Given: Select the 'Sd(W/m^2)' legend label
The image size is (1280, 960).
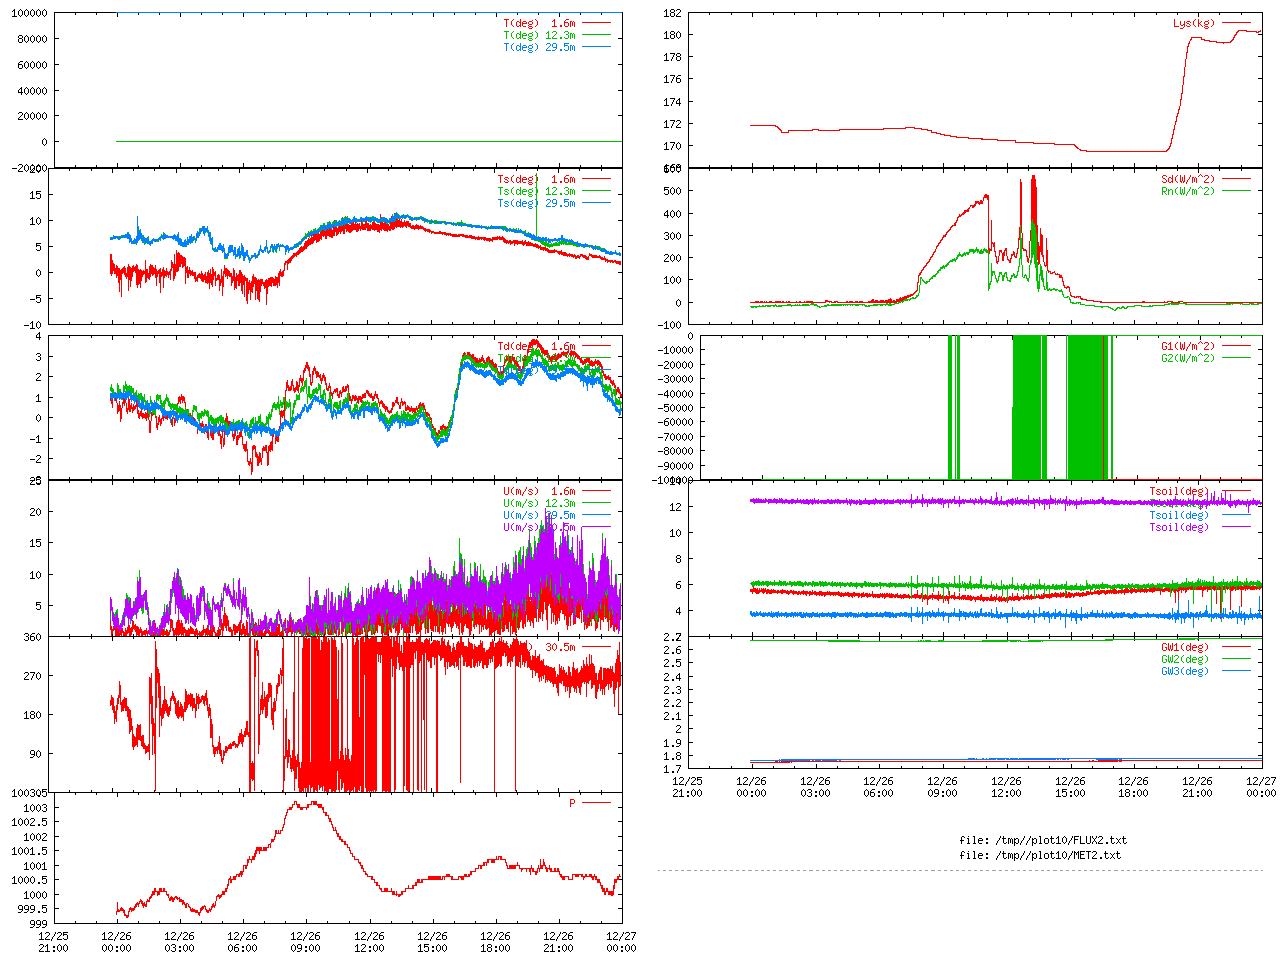Looking at the screenshot, I should click(x=1188, y=180).
